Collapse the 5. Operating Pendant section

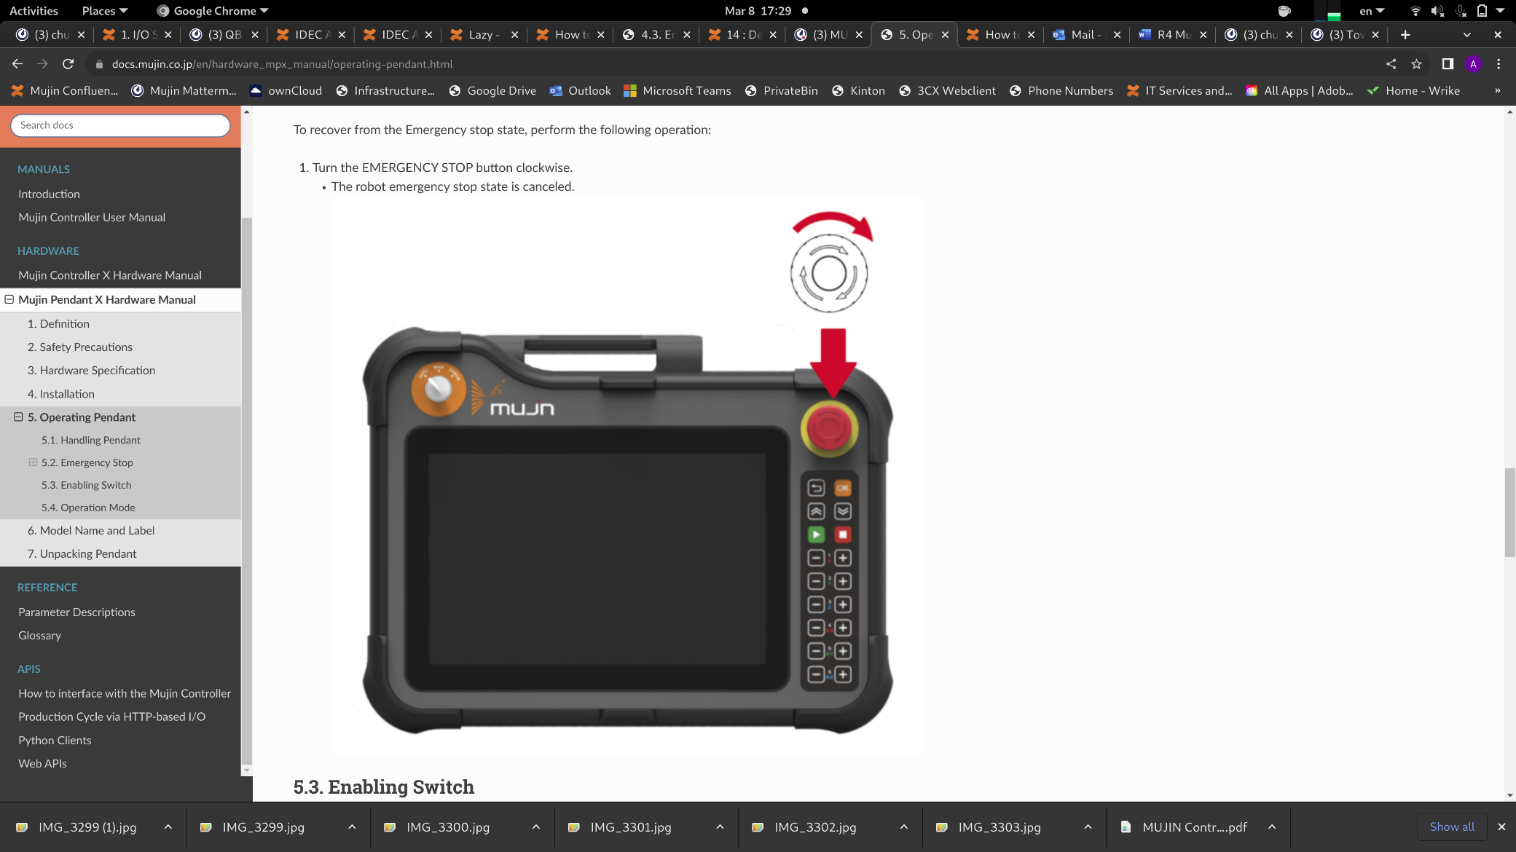pyautogui.click(x=18, y=417)
